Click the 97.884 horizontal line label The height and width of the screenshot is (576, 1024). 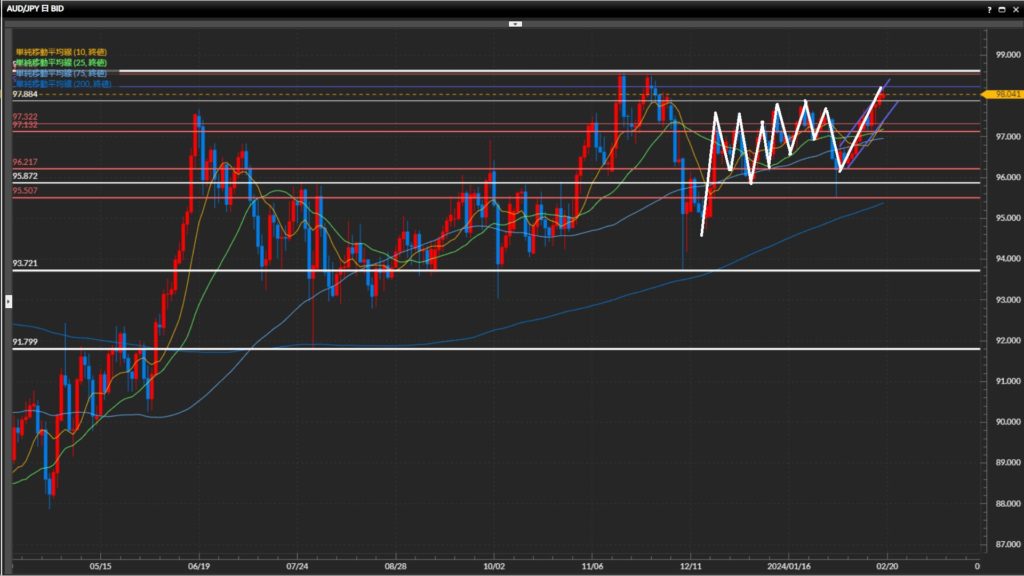(x=25, y=94)
